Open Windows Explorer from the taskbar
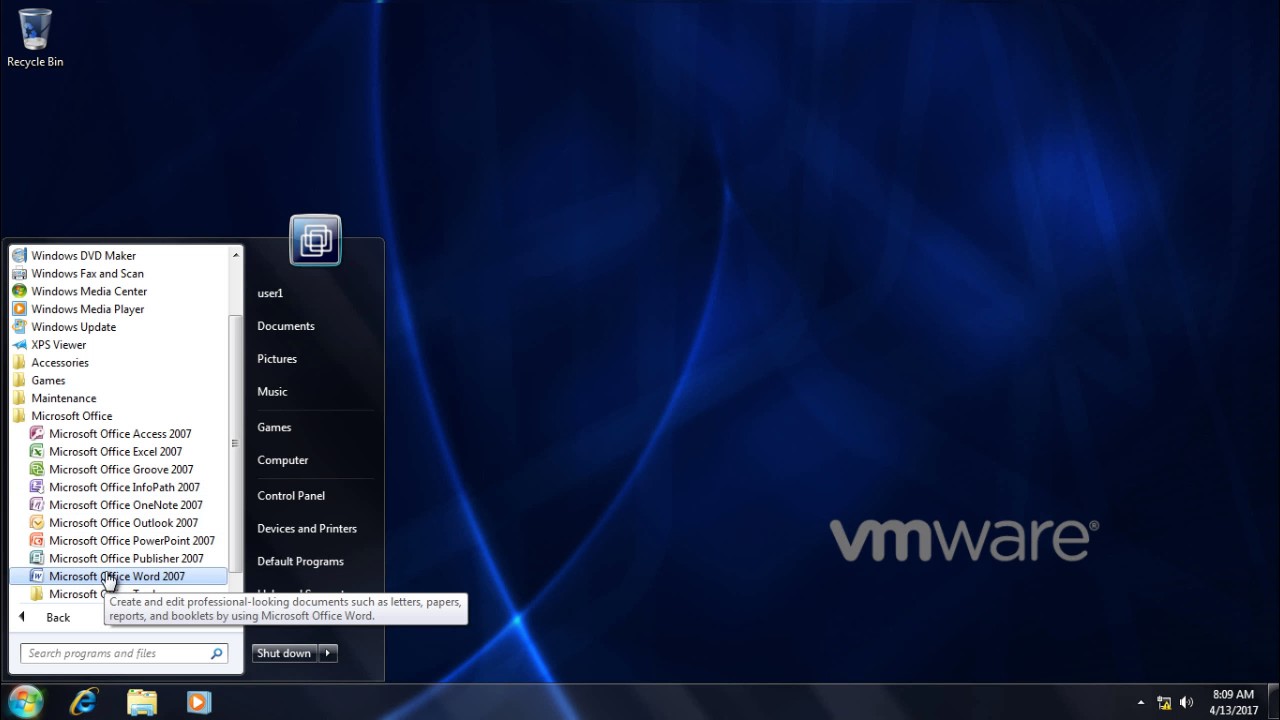This screenshot has width=1280, height=720. point(142,702)
